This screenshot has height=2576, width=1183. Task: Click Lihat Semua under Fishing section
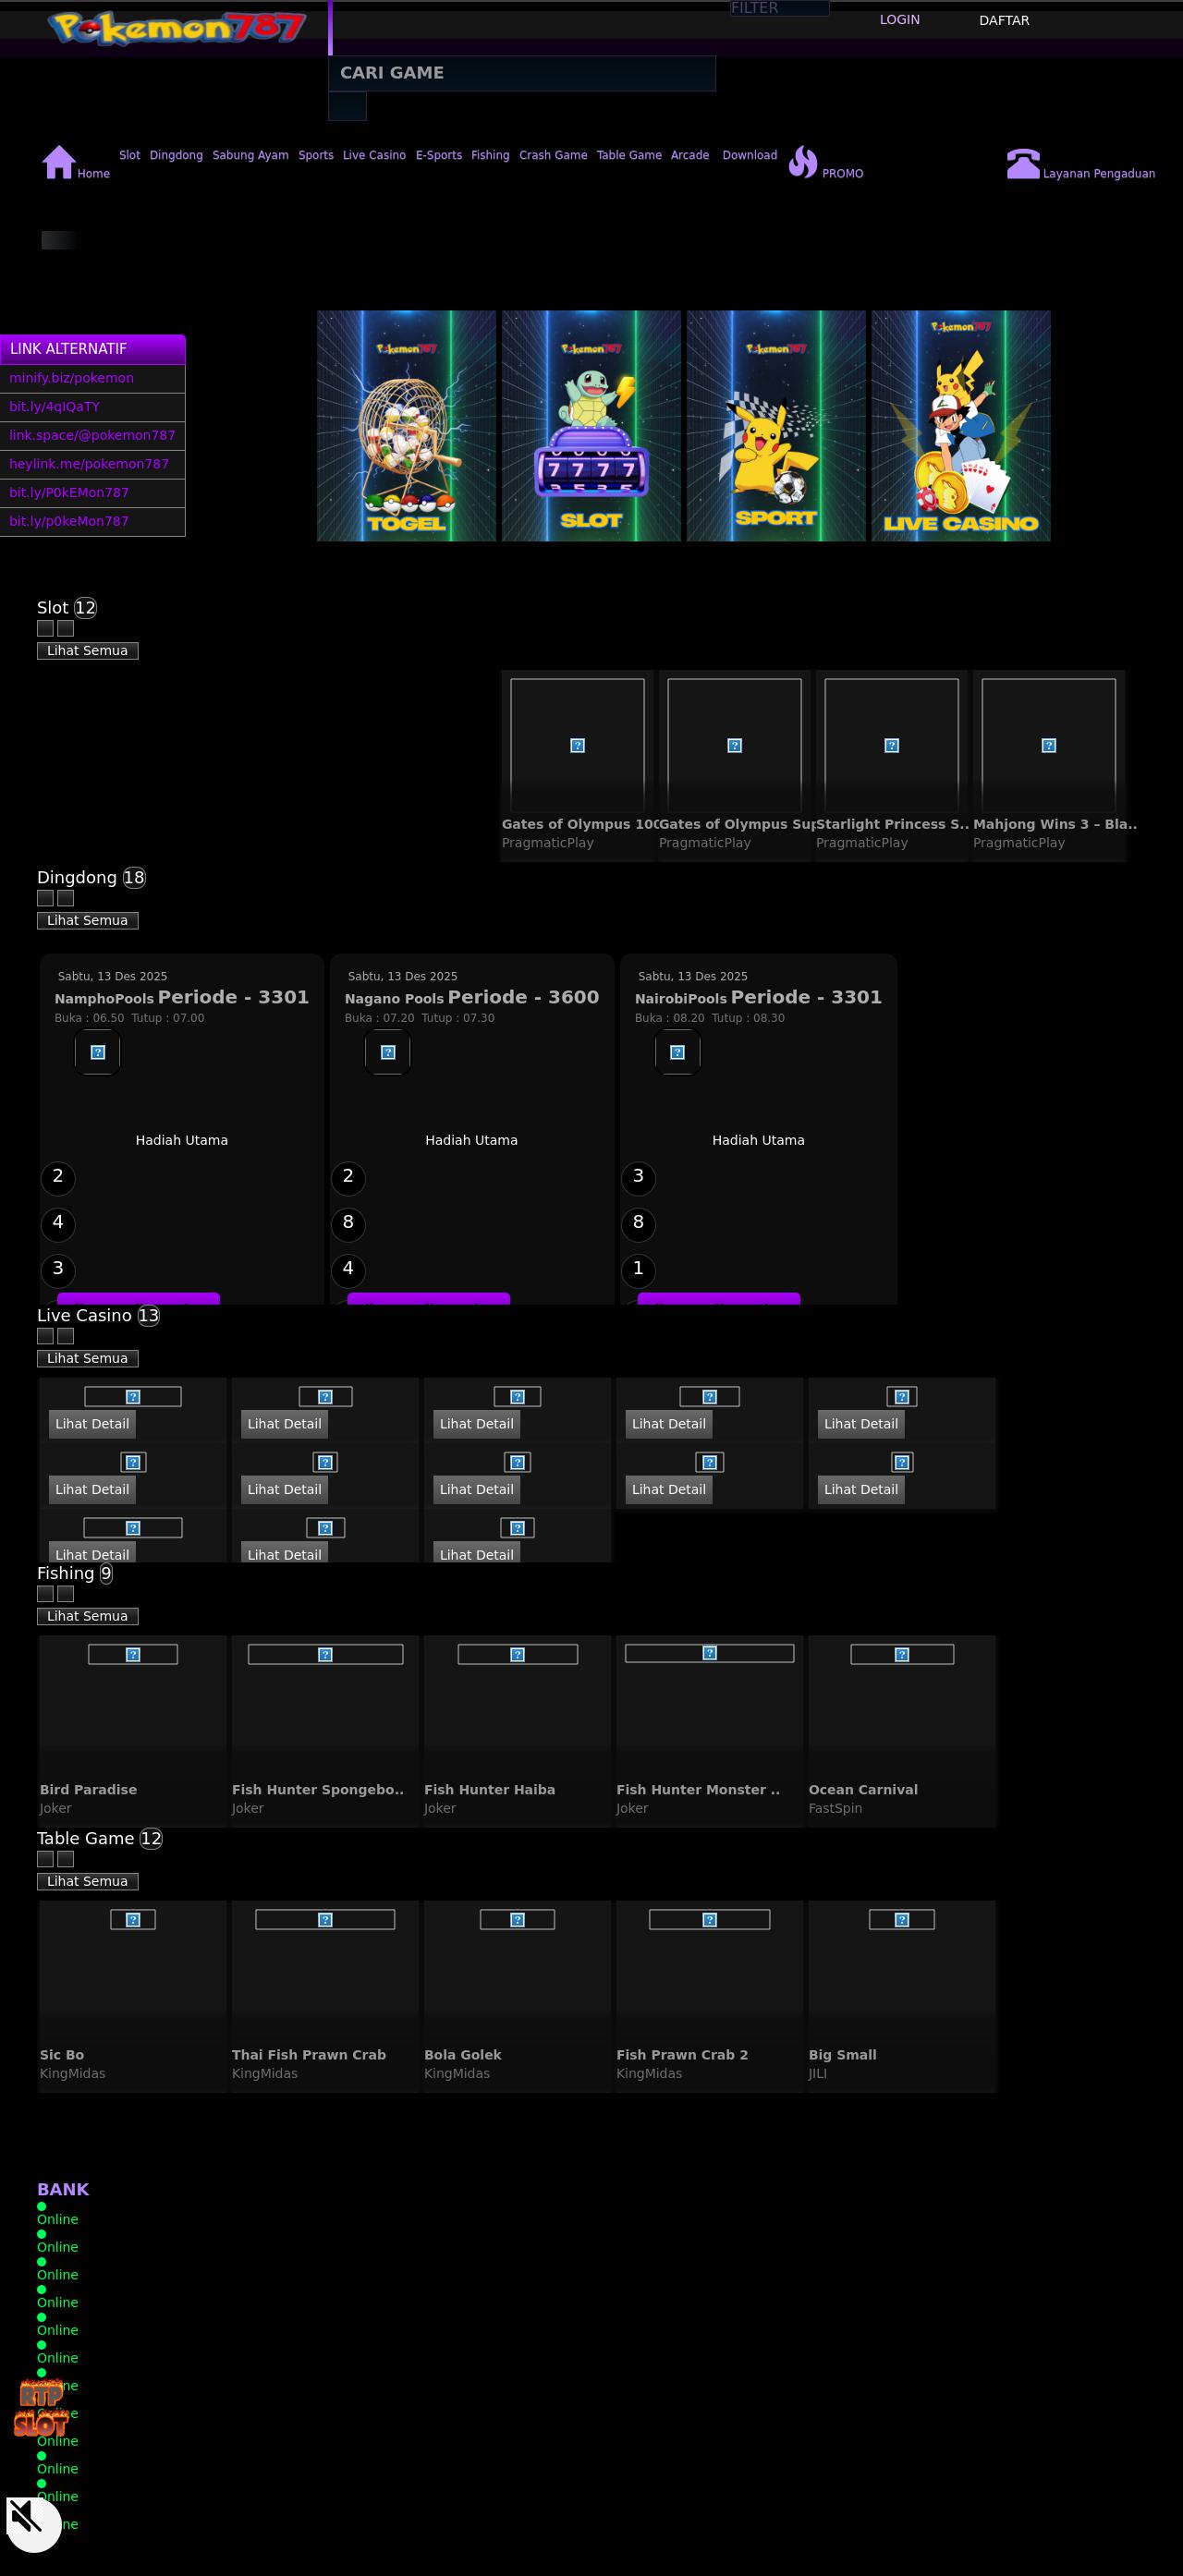(88, 1616)
